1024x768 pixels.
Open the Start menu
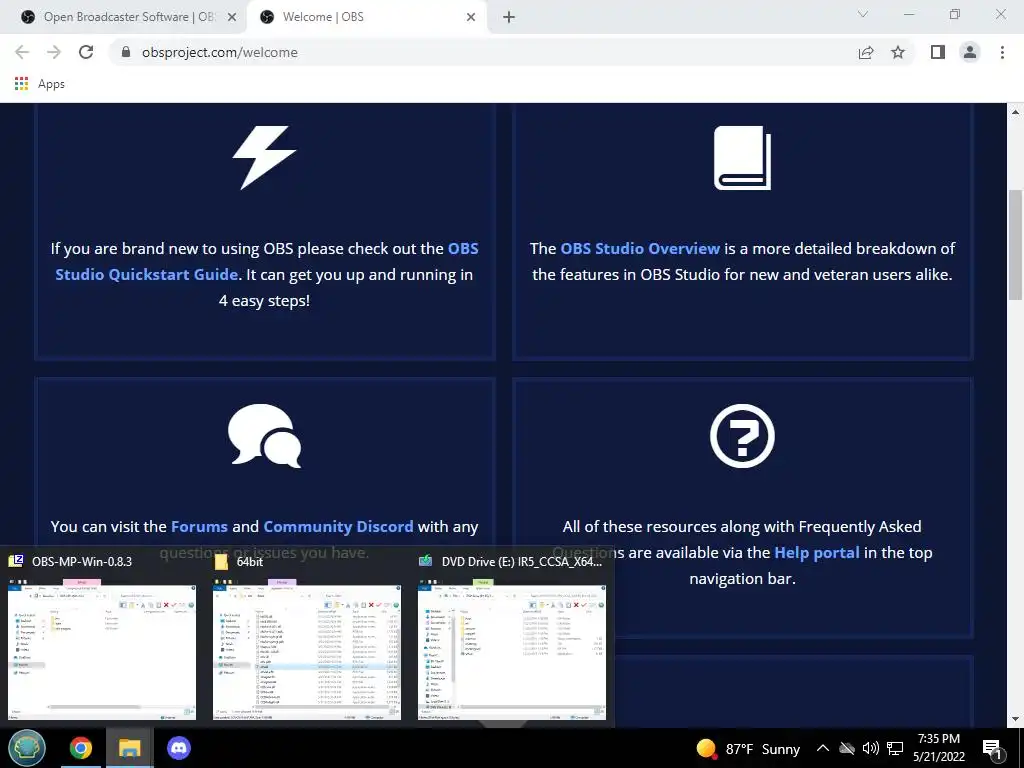pyautogui.click(x=27, y=748)
